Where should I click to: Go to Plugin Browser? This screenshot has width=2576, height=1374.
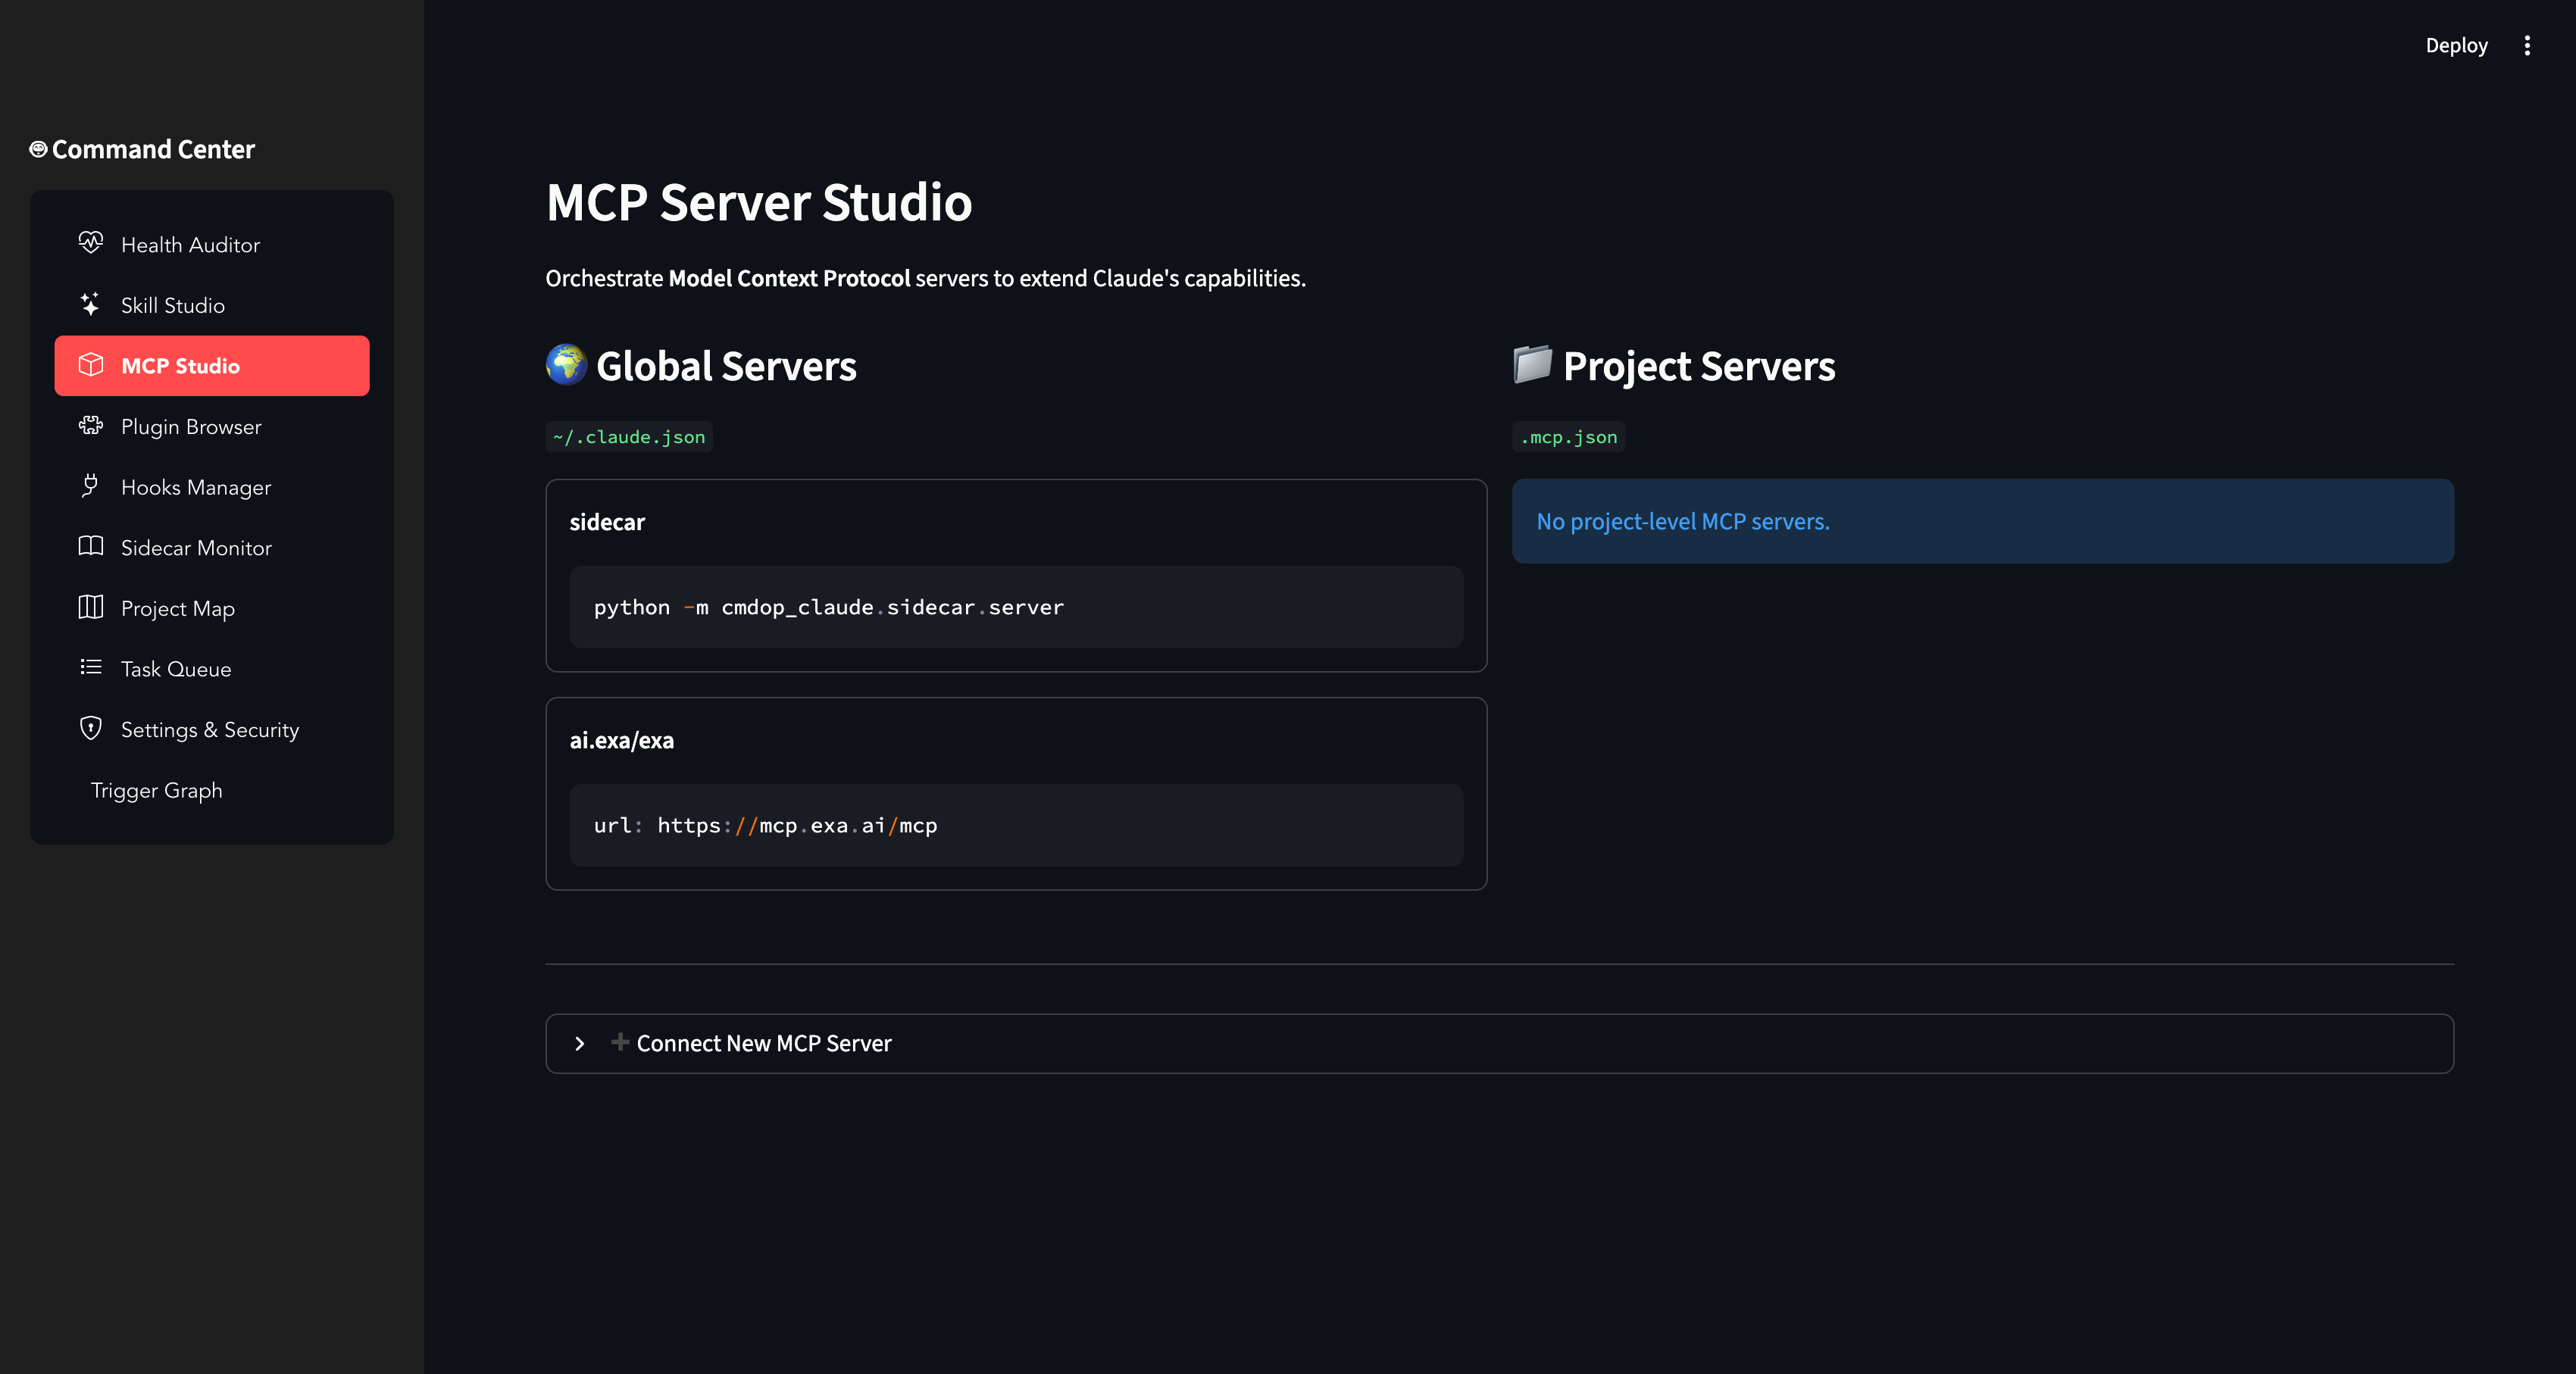point(212,427)
